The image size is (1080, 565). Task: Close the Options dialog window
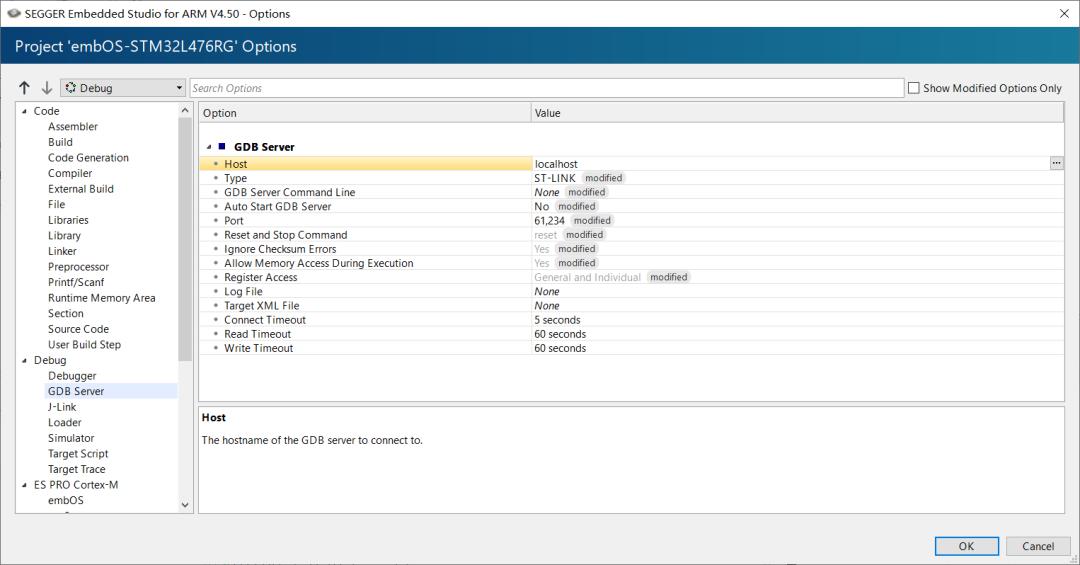click(x=1063, y=13)
